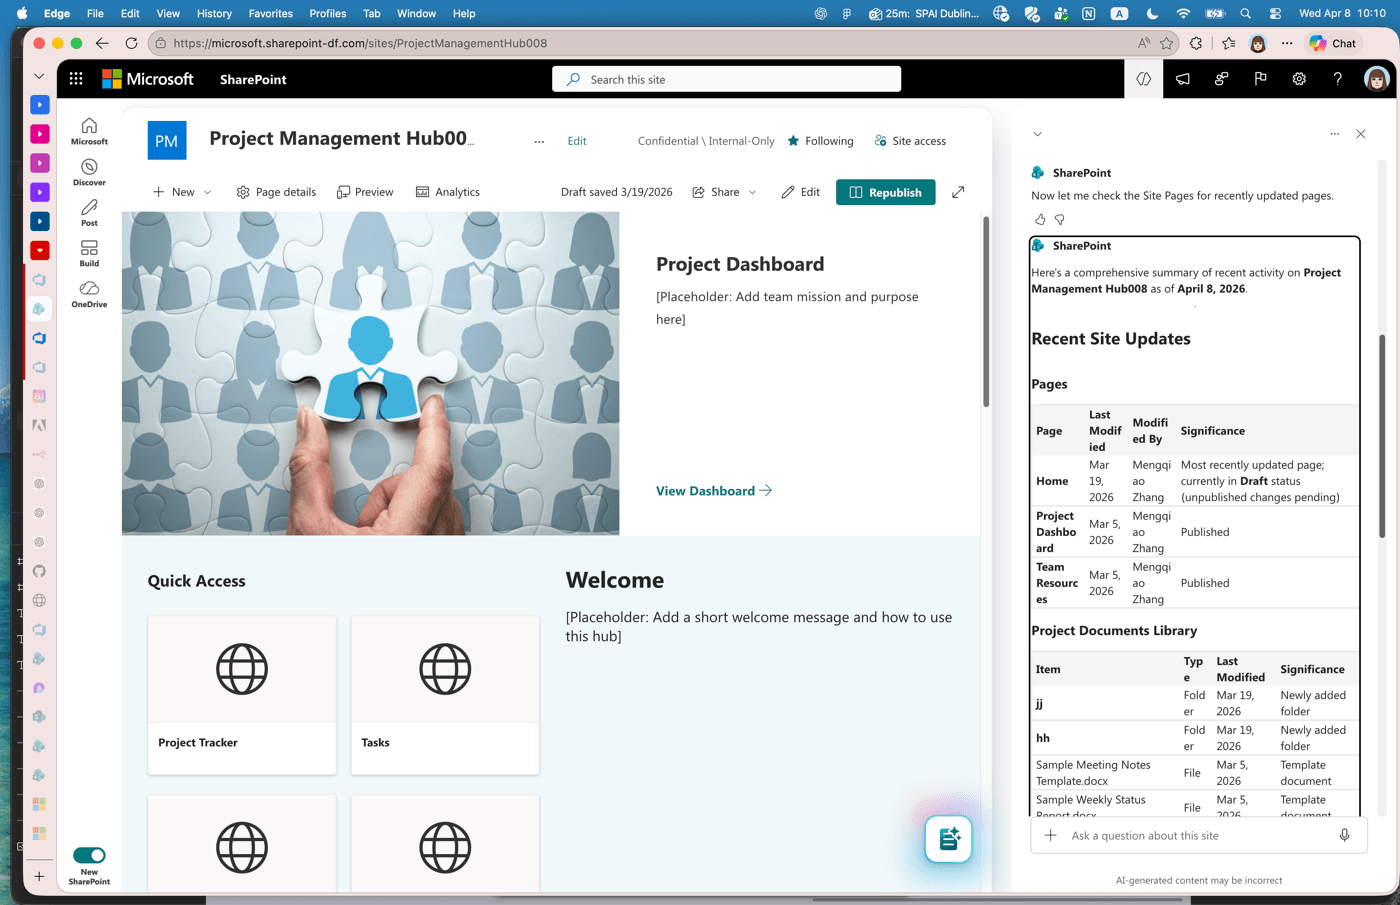Open Analytics in the page toolbar
Screen dimensions: 1400x905
(x=448, y=192)
